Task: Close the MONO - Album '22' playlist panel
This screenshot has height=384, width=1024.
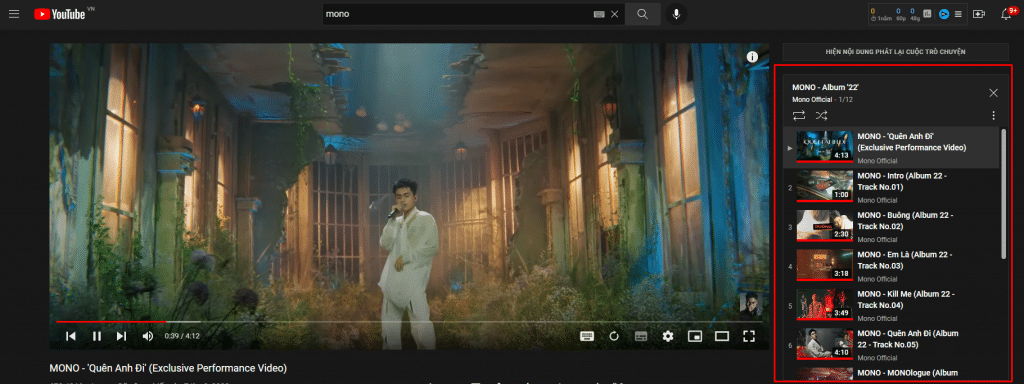Action: pos(993,93)
